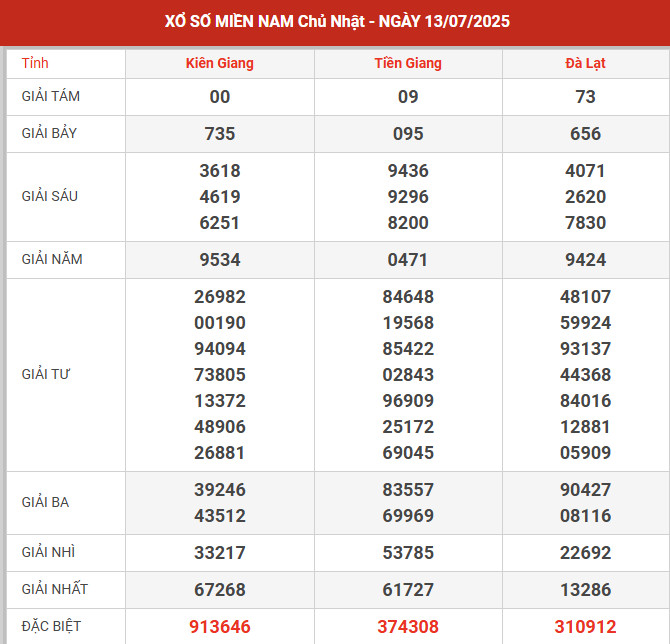Click the number 59924
670x644 pixels.
click(x=585, y=323)
